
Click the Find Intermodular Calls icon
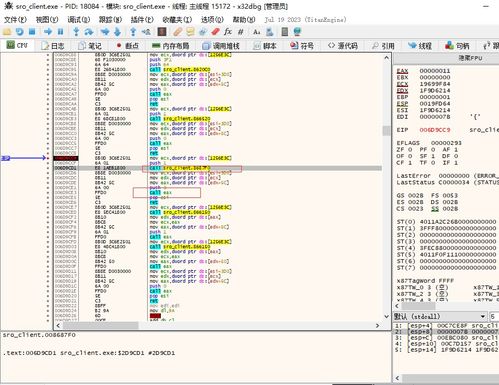pyautogui.click(x=269, y=32)
